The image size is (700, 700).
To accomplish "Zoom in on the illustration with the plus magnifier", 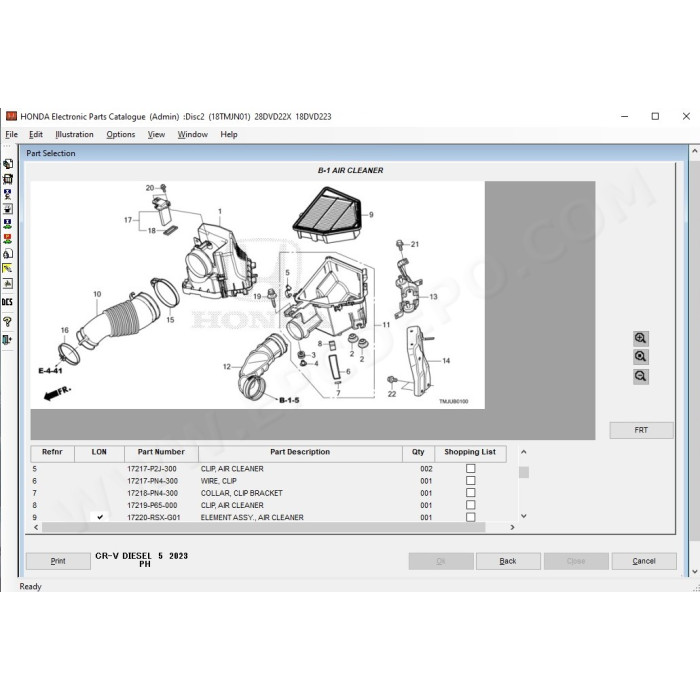I will (641, 338).
